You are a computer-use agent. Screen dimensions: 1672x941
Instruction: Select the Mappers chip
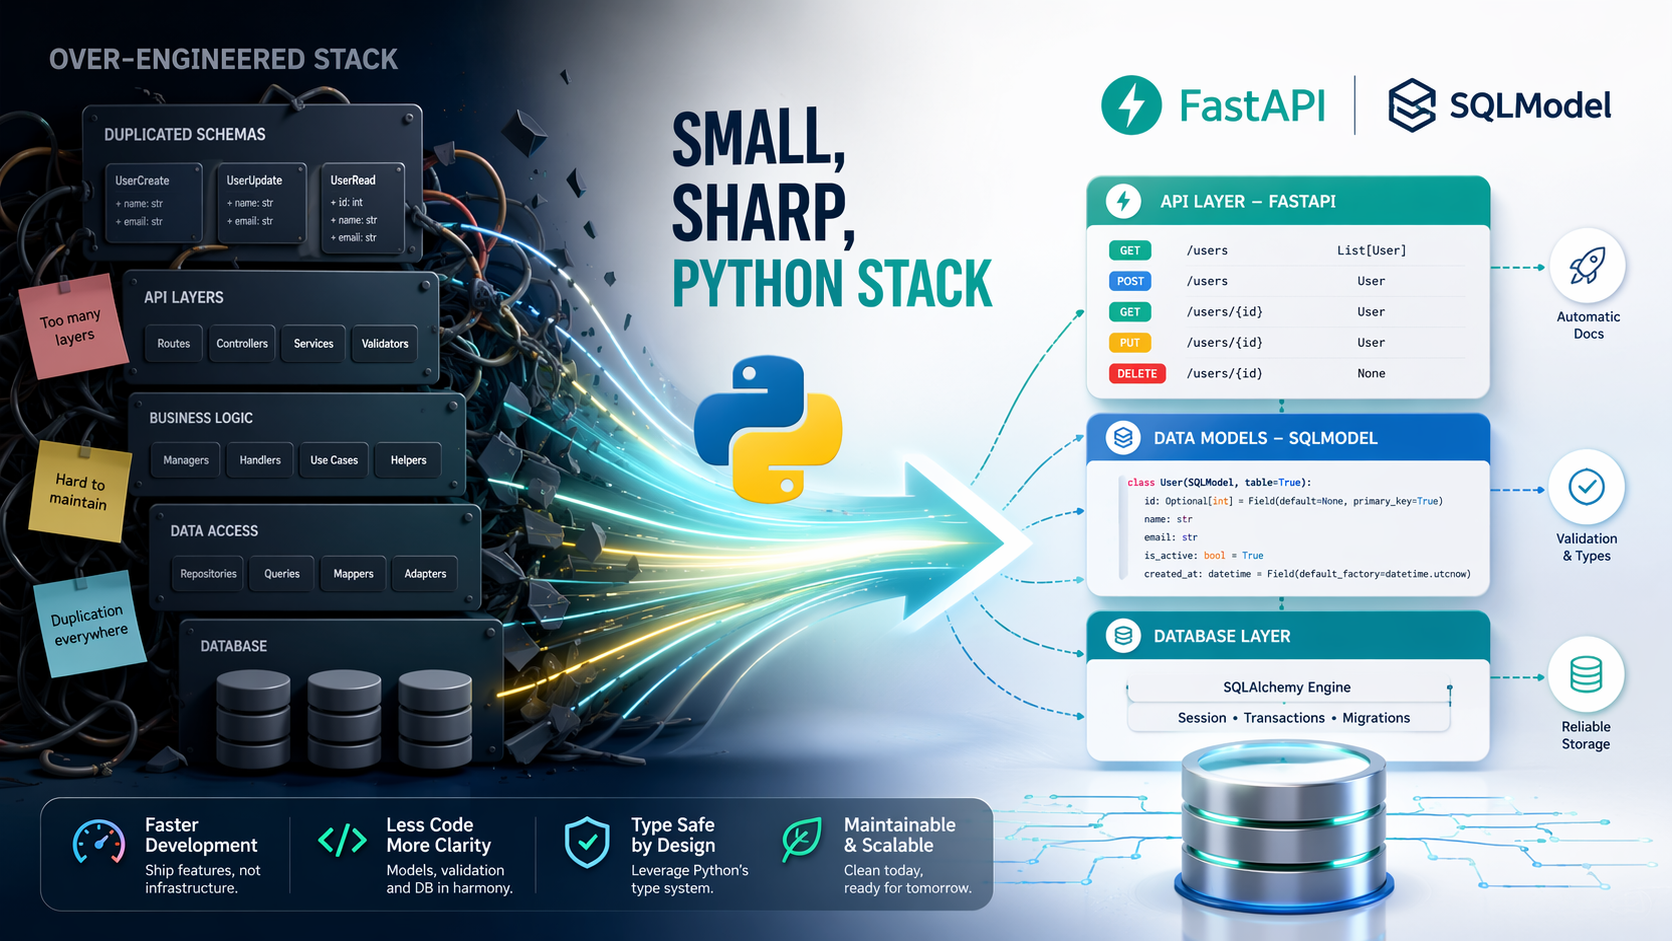(353, 574)
